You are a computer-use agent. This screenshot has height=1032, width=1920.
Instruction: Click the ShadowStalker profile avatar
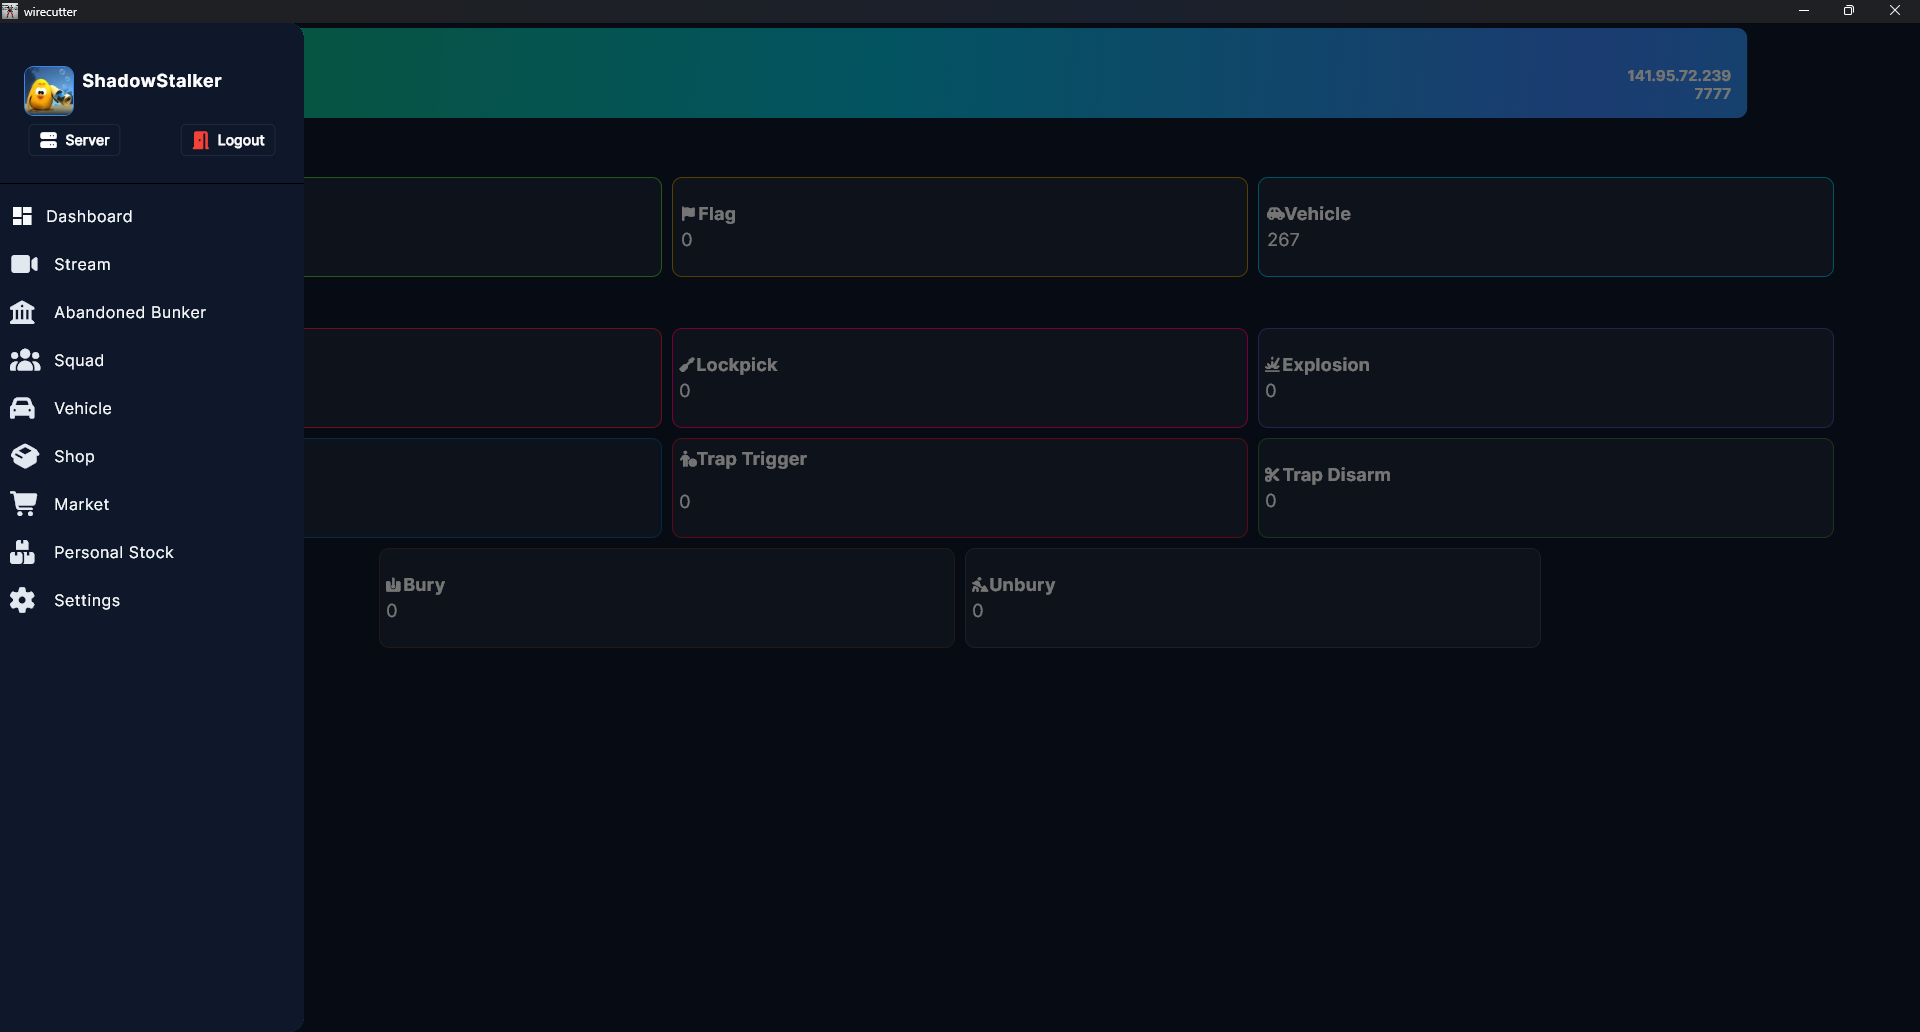tap(49, 91)
